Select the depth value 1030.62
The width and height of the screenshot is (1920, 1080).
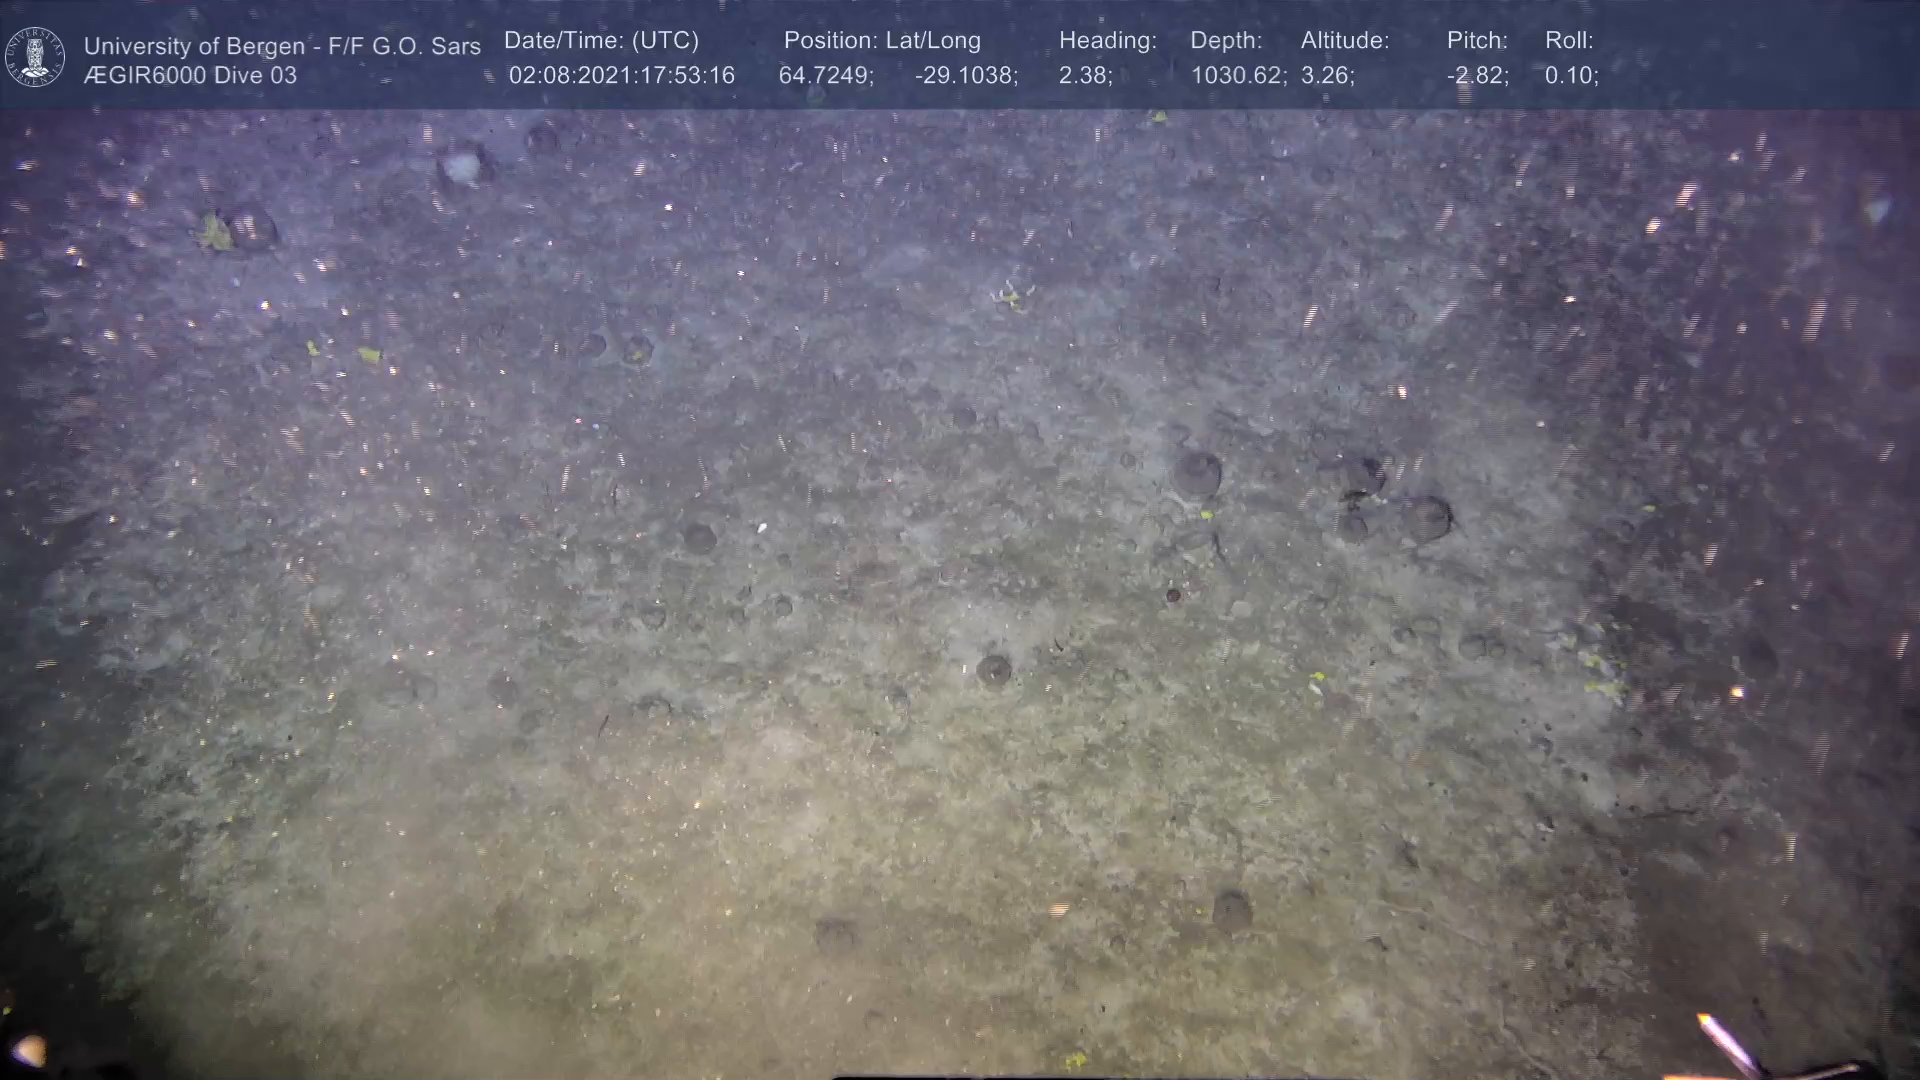1238,76
